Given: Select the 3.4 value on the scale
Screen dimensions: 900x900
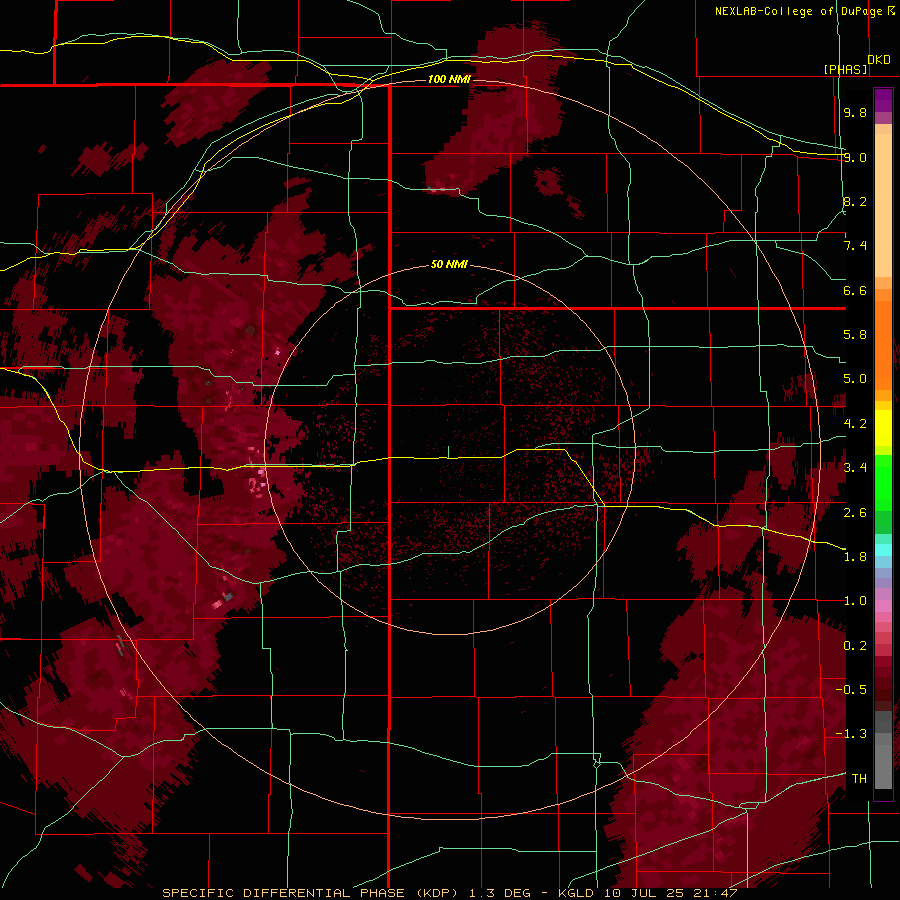Looking at the screenshot, I should click(855, 468).
